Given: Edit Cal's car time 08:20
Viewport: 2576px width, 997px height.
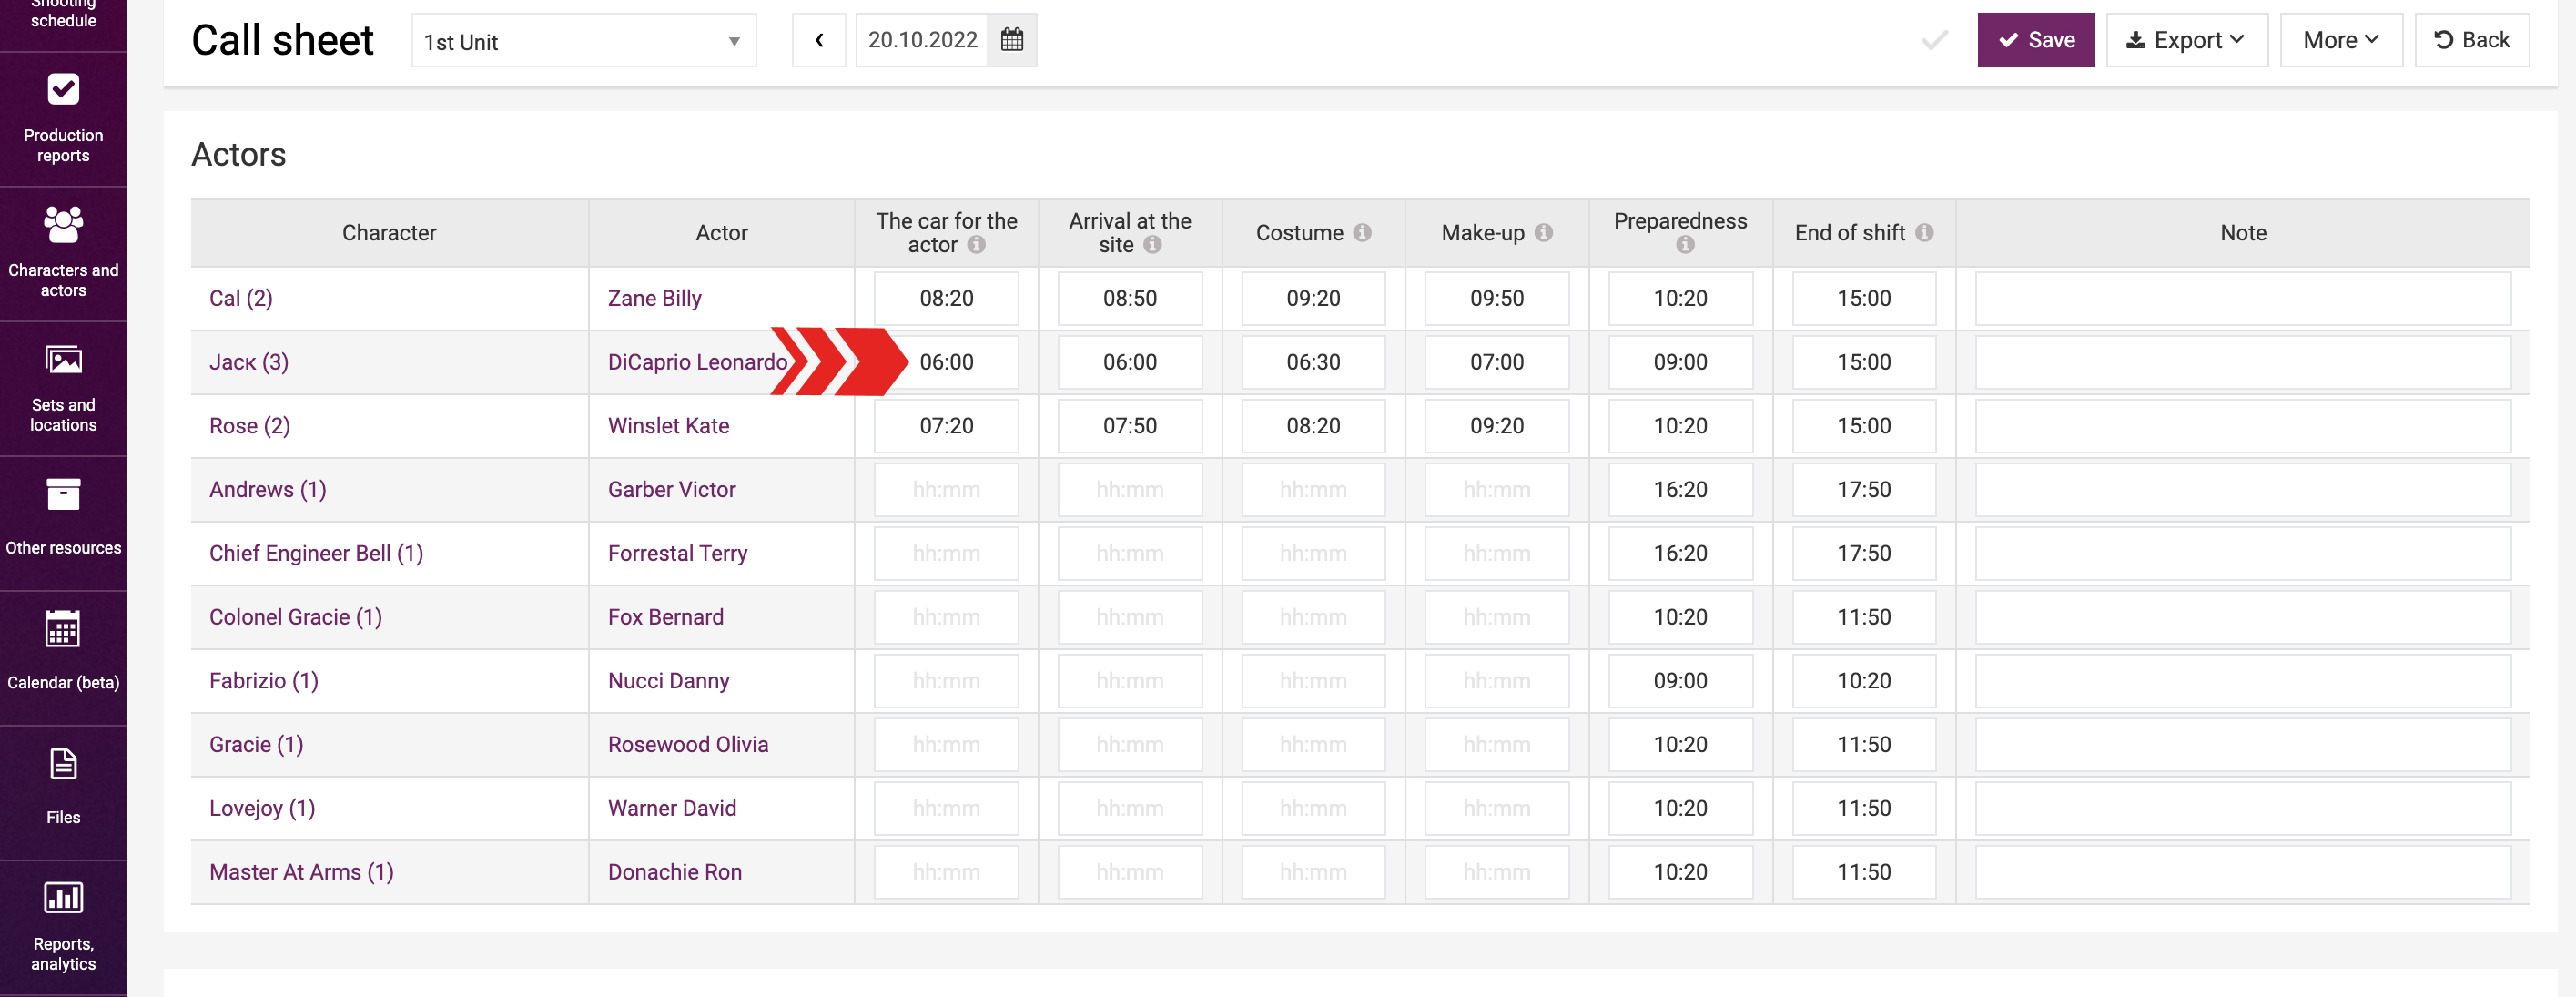Looking at the screenshot, I should (946, 298).
